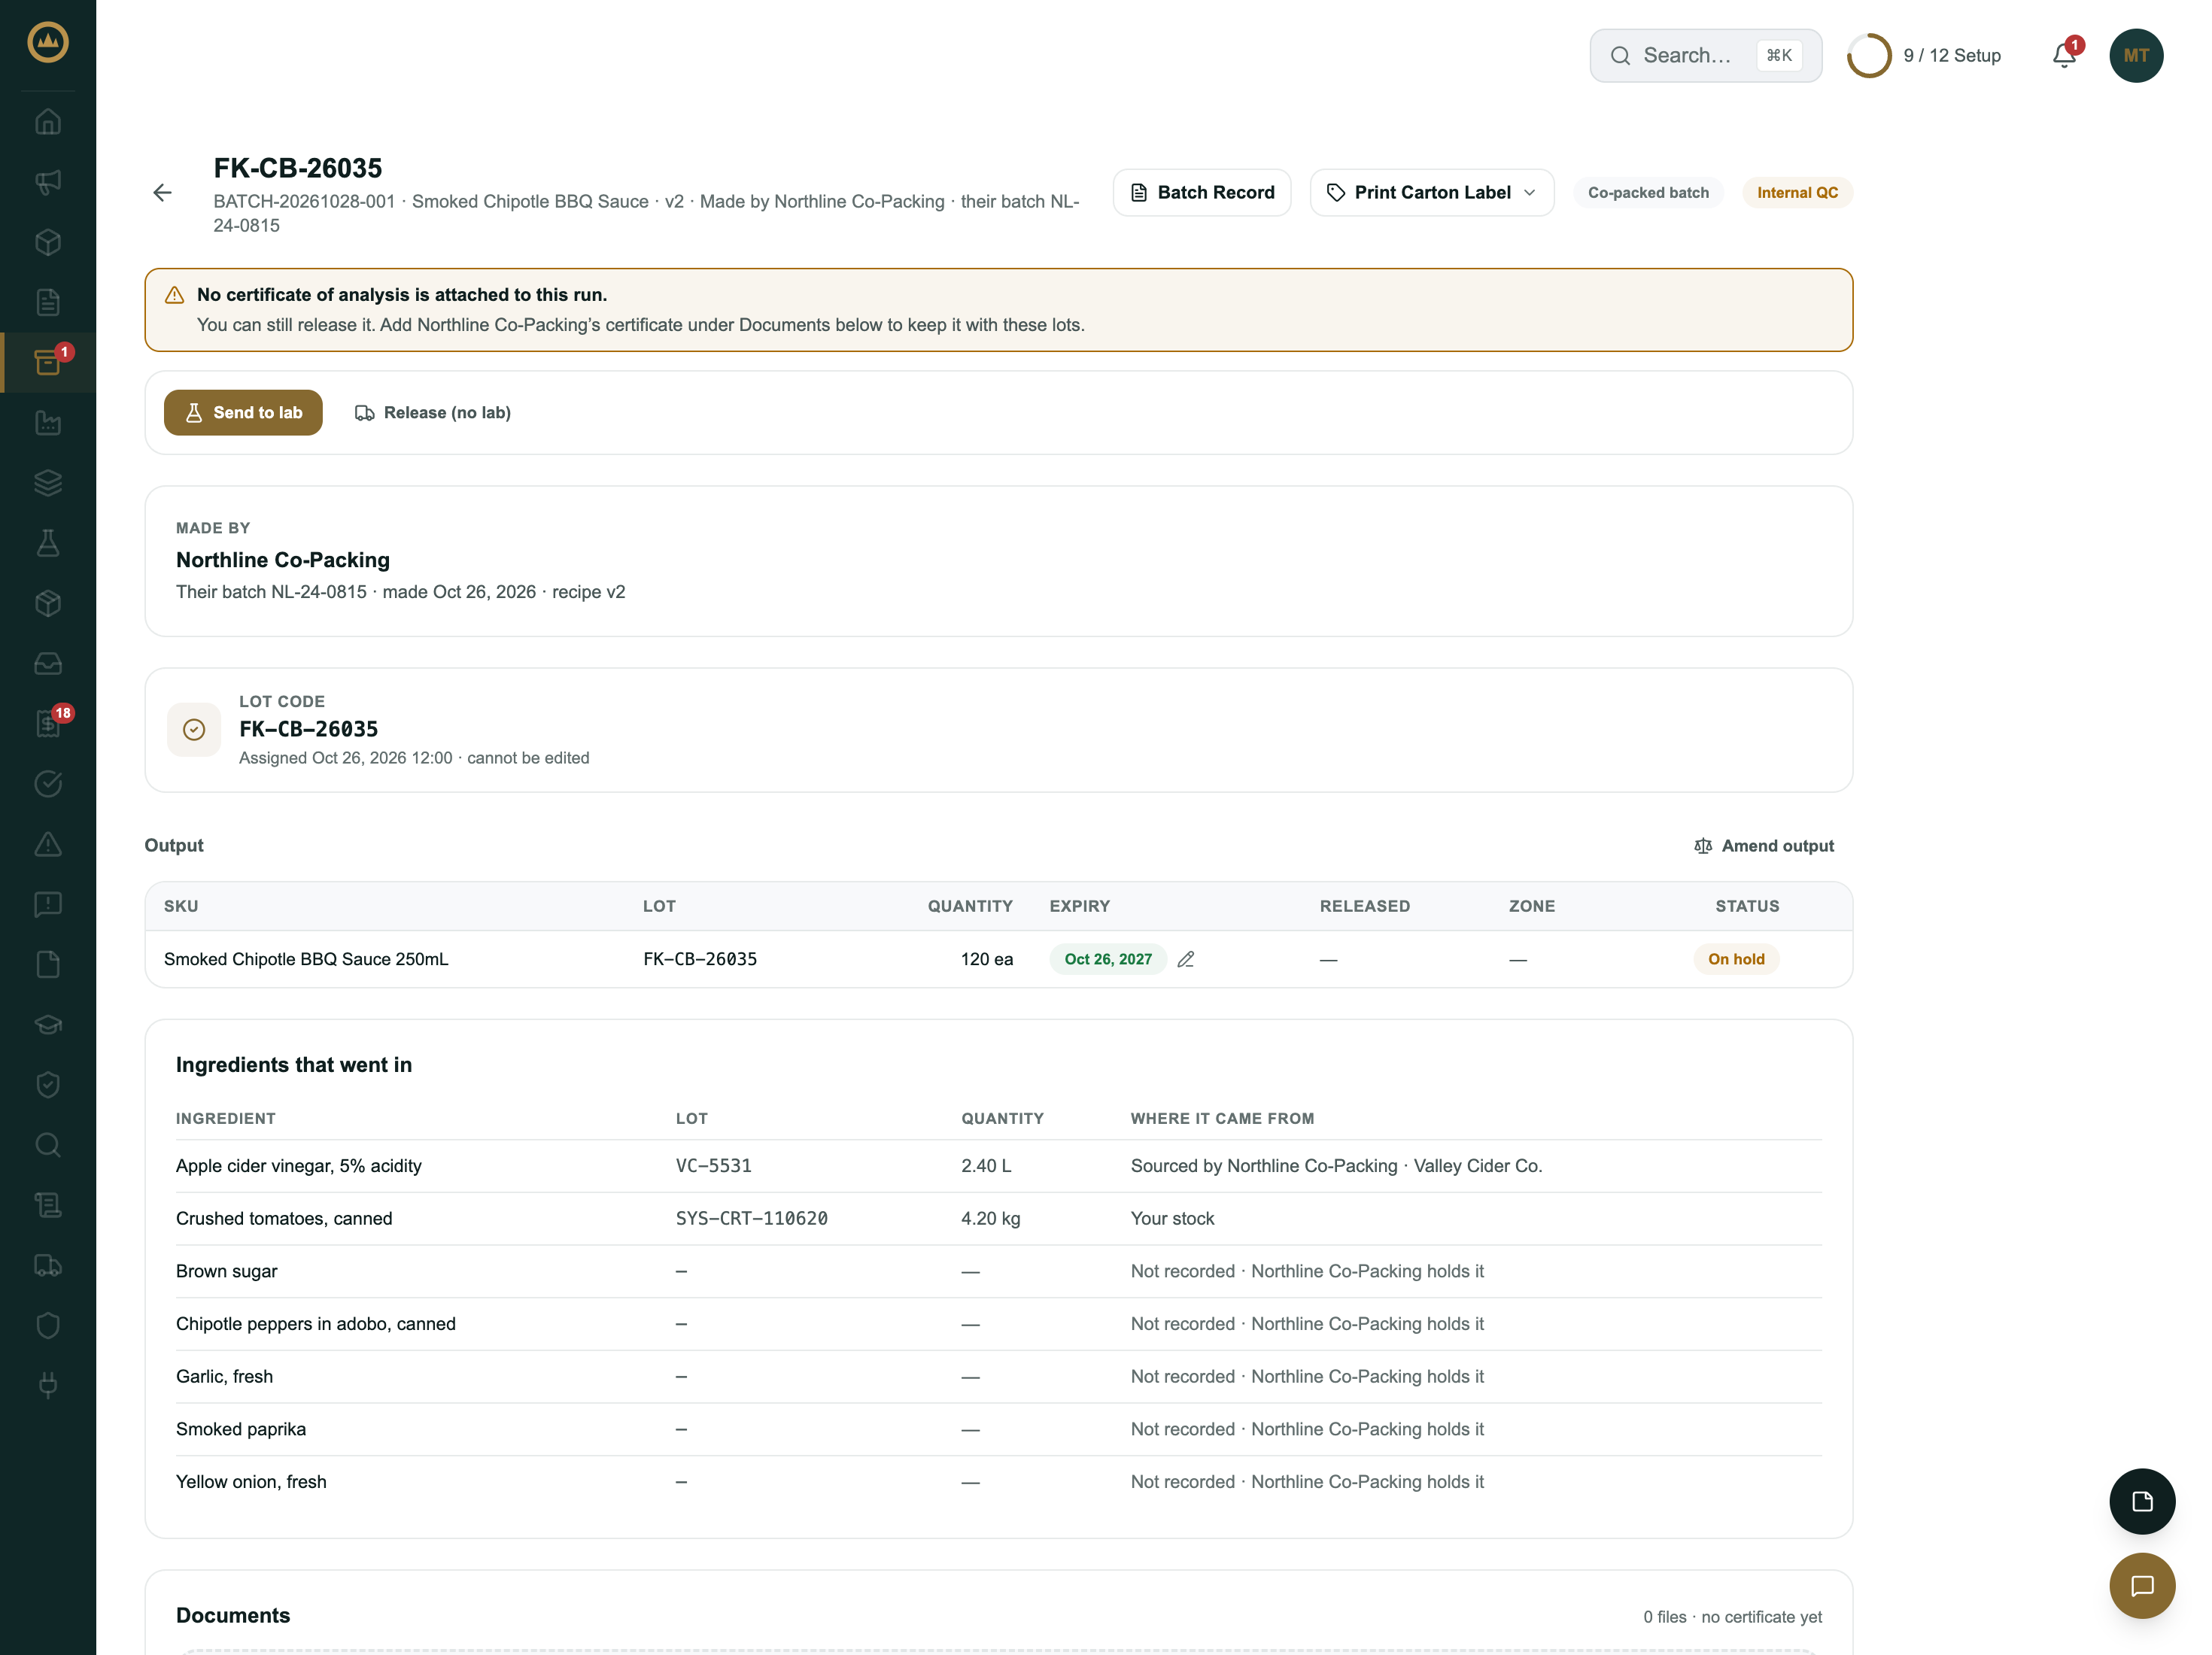Click the Co-packed batch badge
The width and height of the screenshot is (2212, 1655).
pyautogui.click(x=1648, y=193)
